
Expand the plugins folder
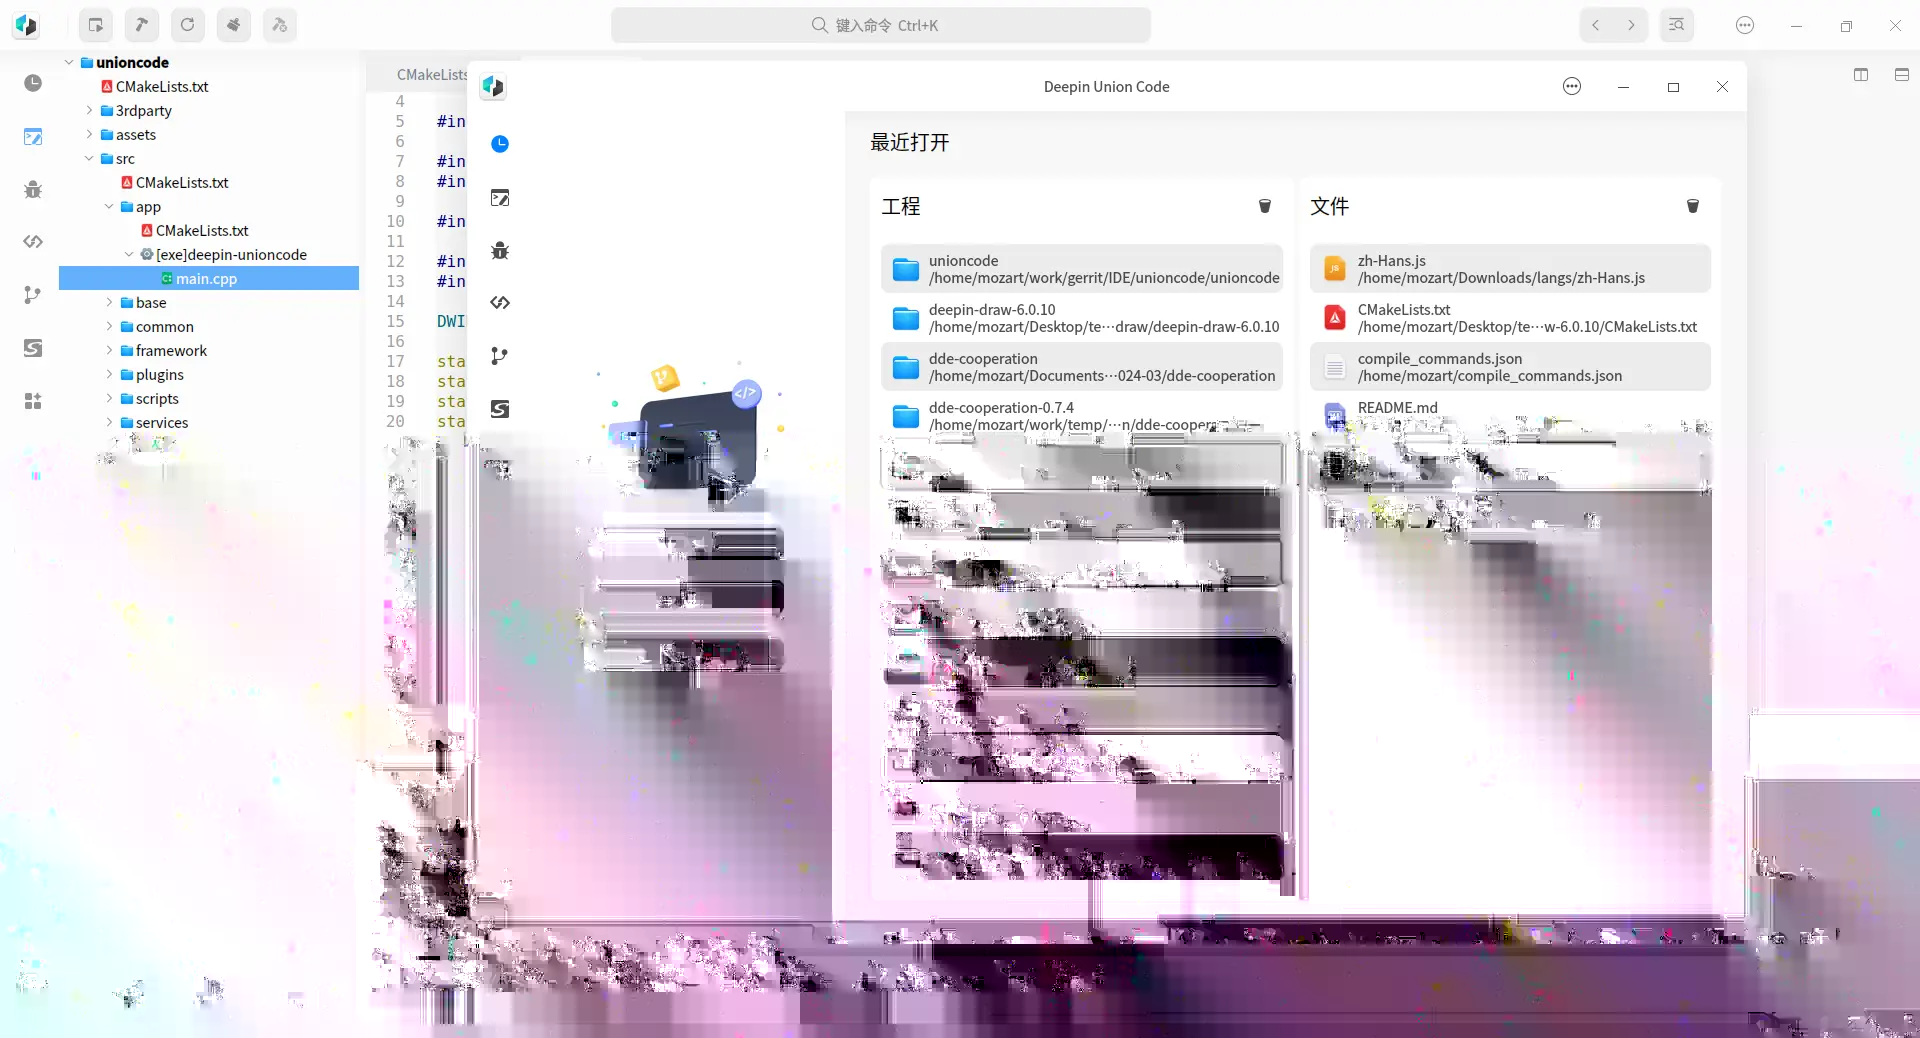[x=109, y=374]
